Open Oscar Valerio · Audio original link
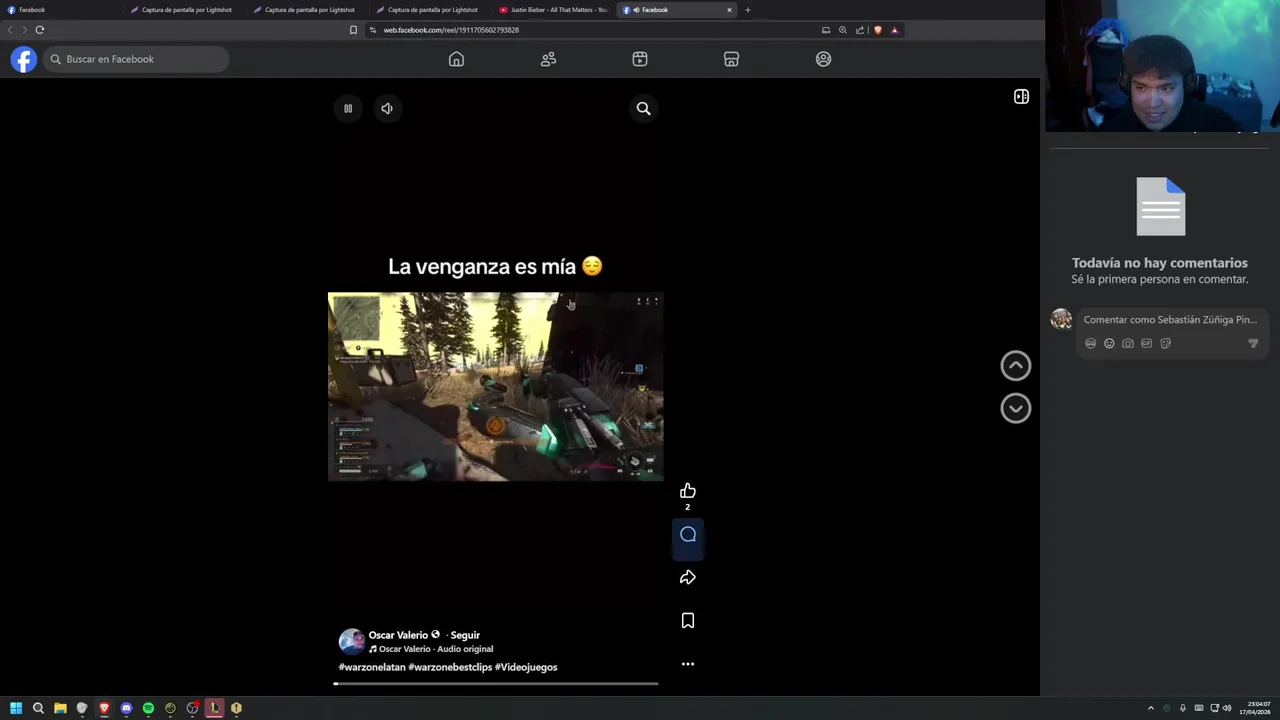Image resolution: width=1280 pixels, height=720 pixels. tap(431, 649)
